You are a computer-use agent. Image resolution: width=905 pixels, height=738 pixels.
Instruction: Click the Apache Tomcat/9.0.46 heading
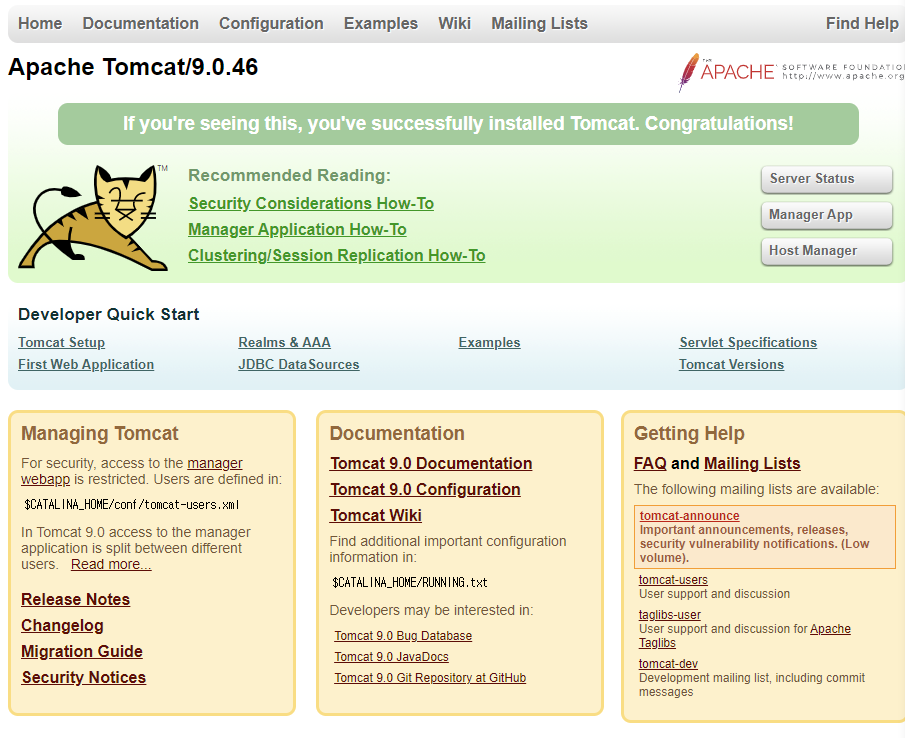[133, 67]
